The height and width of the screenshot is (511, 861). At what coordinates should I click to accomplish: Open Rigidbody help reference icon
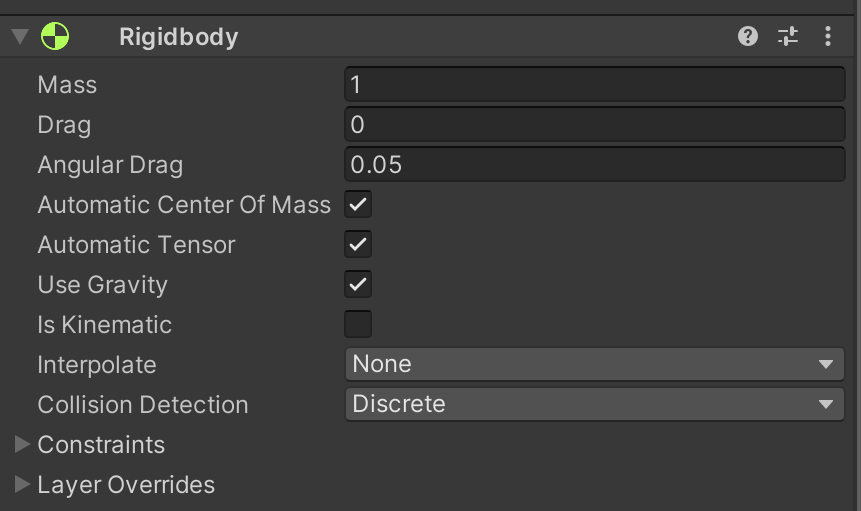pos(748,37)
